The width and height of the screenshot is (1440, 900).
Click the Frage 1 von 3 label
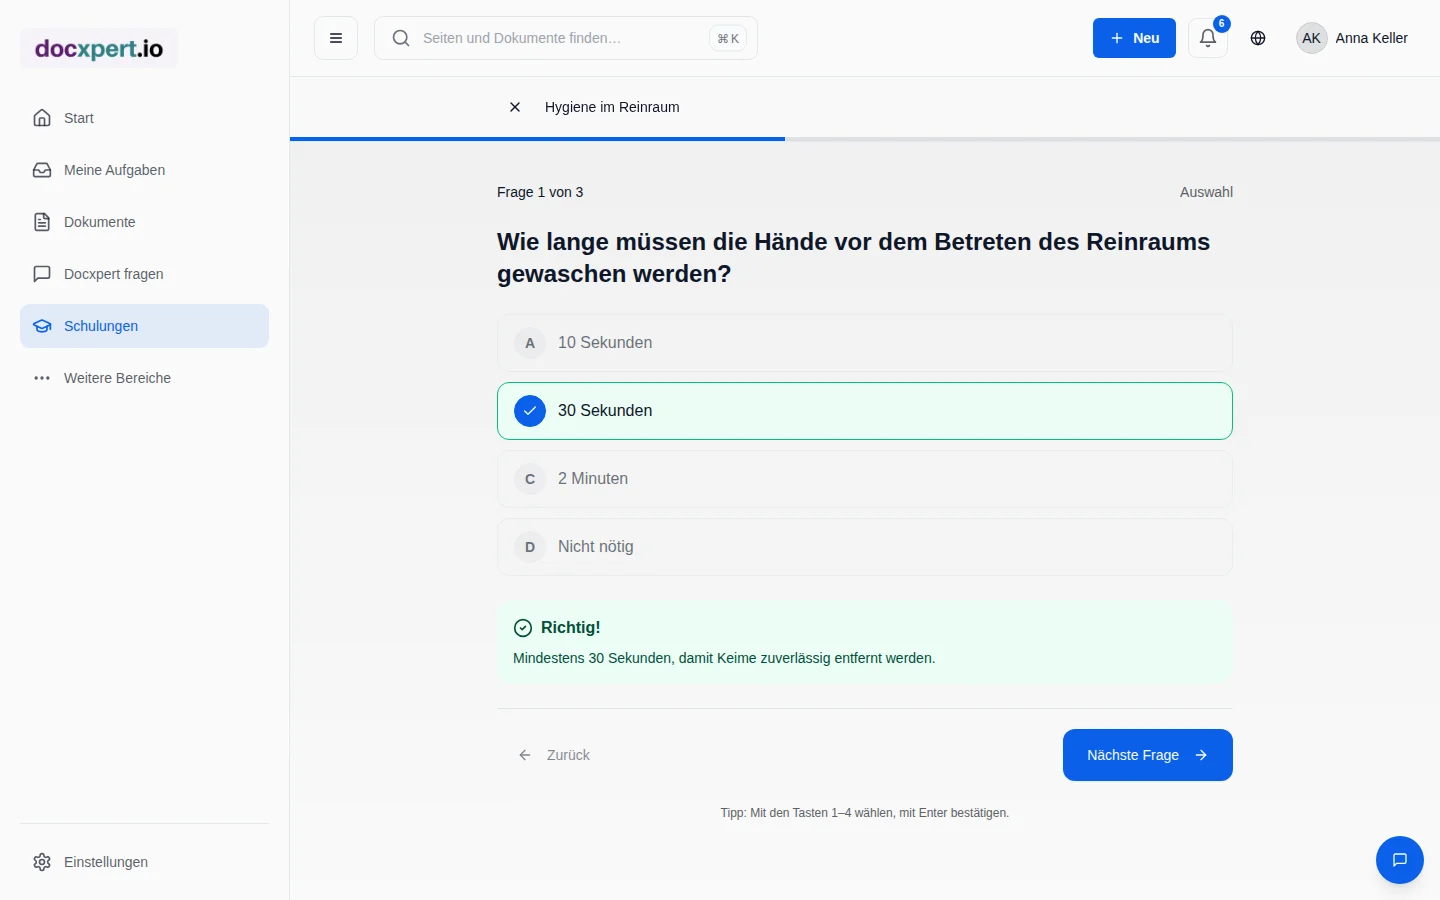(x=540, y=192)
